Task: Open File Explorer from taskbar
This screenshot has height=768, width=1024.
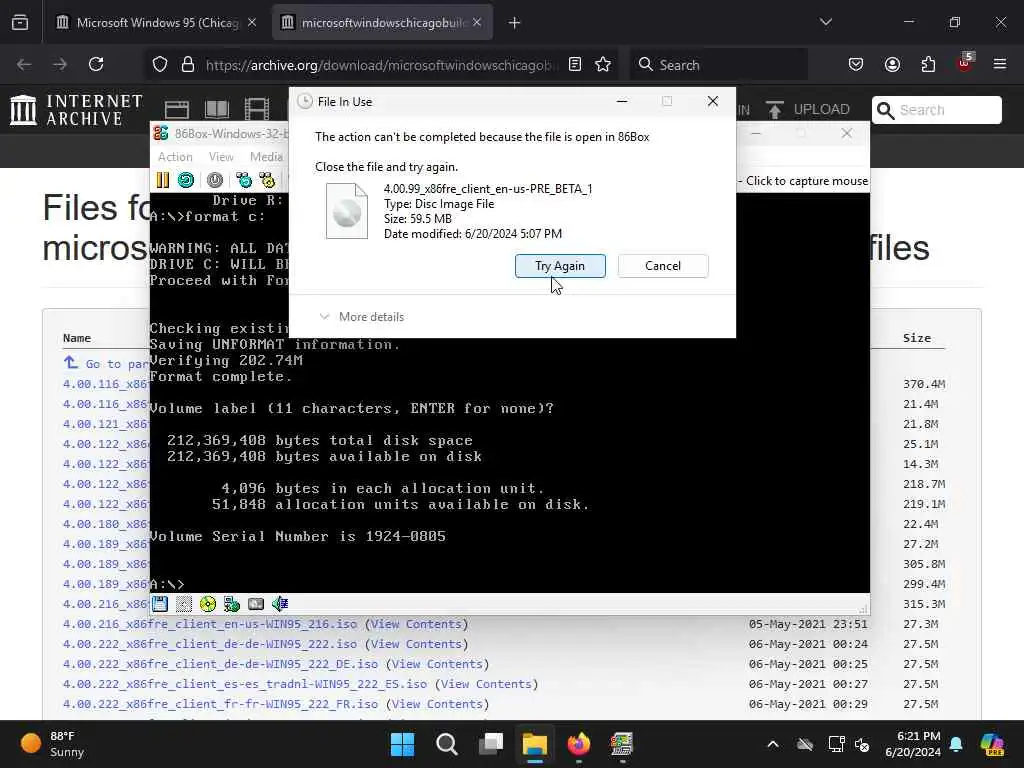Action: coord(534,744)
